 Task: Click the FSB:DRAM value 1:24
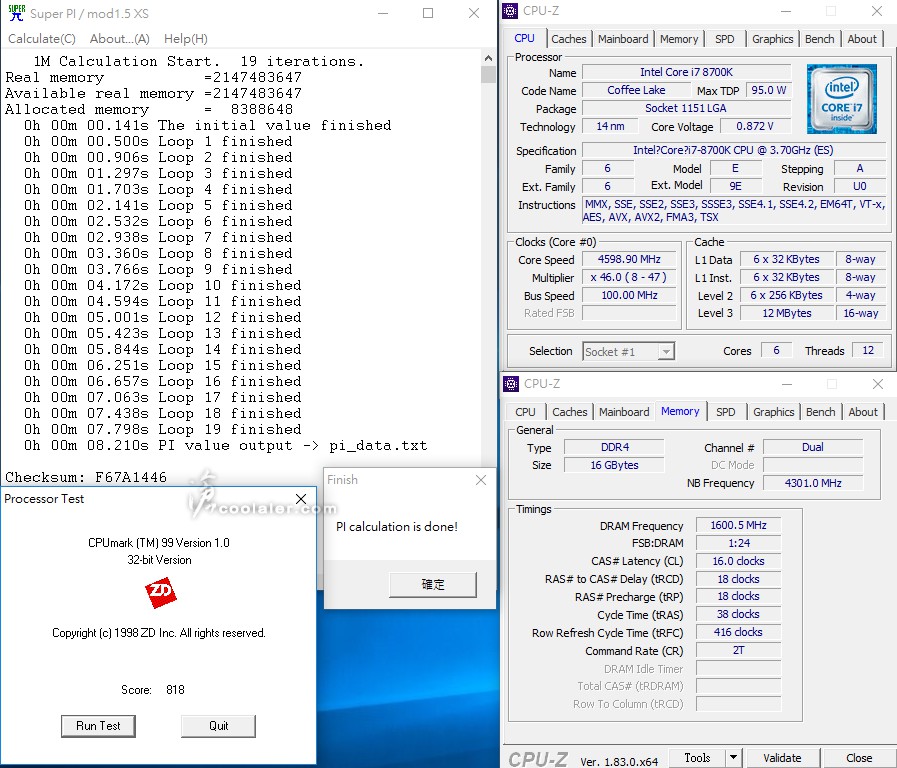coord(738,543)
